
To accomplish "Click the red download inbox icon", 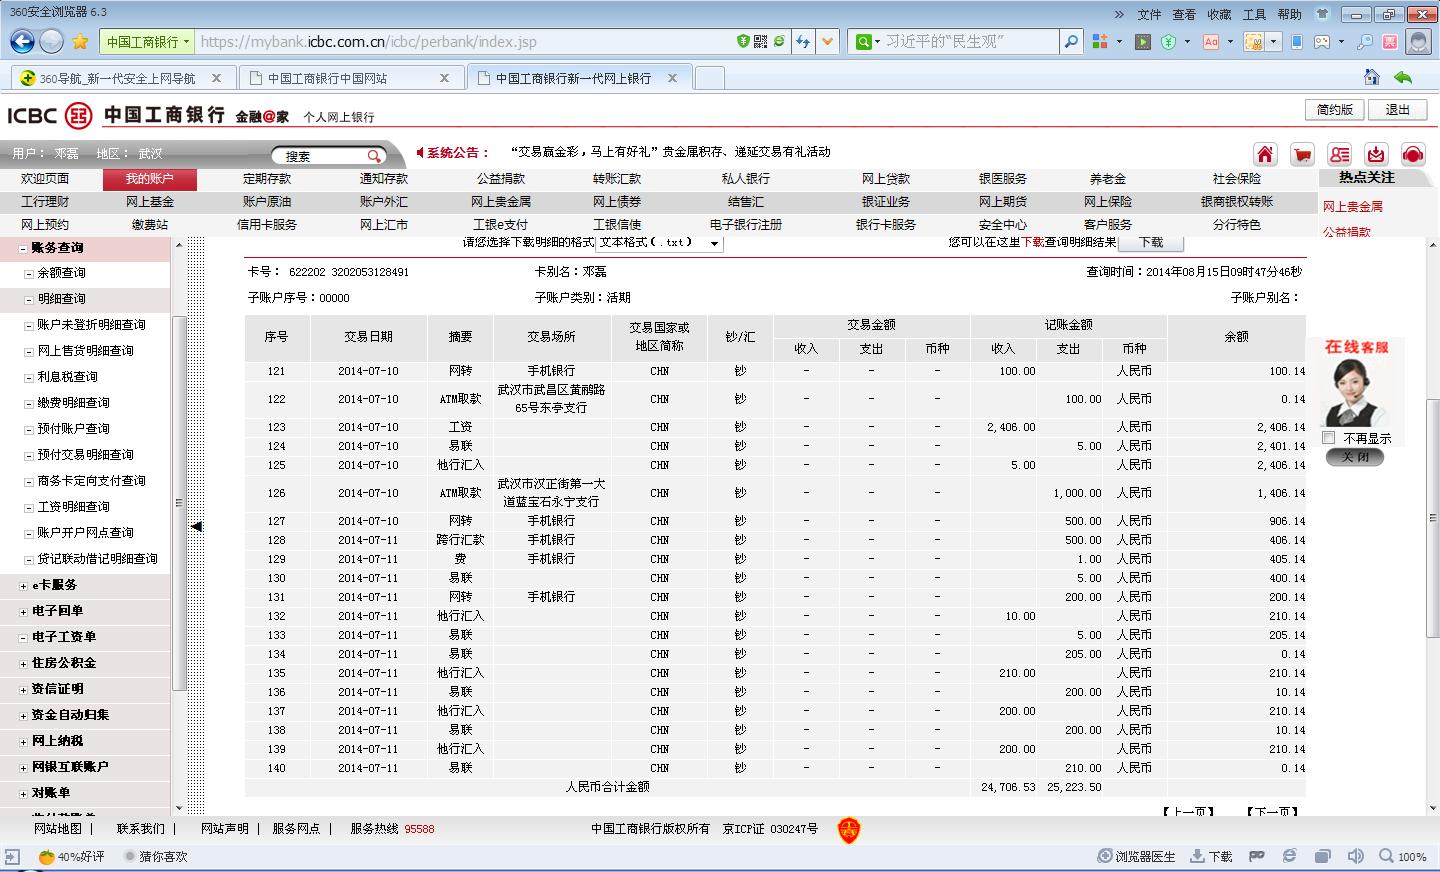I will coord(1376,154).
